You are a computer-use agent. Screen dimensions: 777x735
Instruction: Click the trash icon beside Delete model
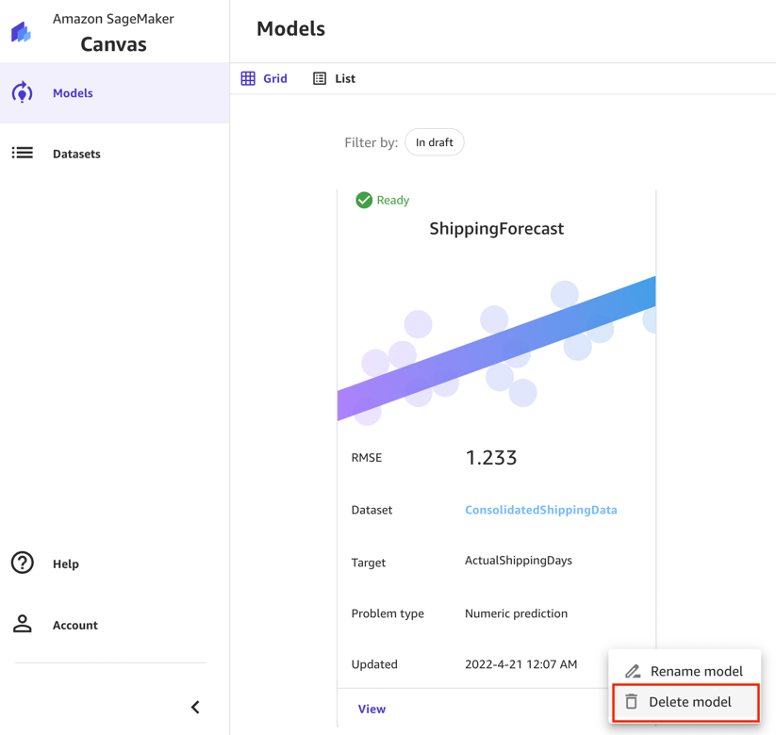(631, 702)
